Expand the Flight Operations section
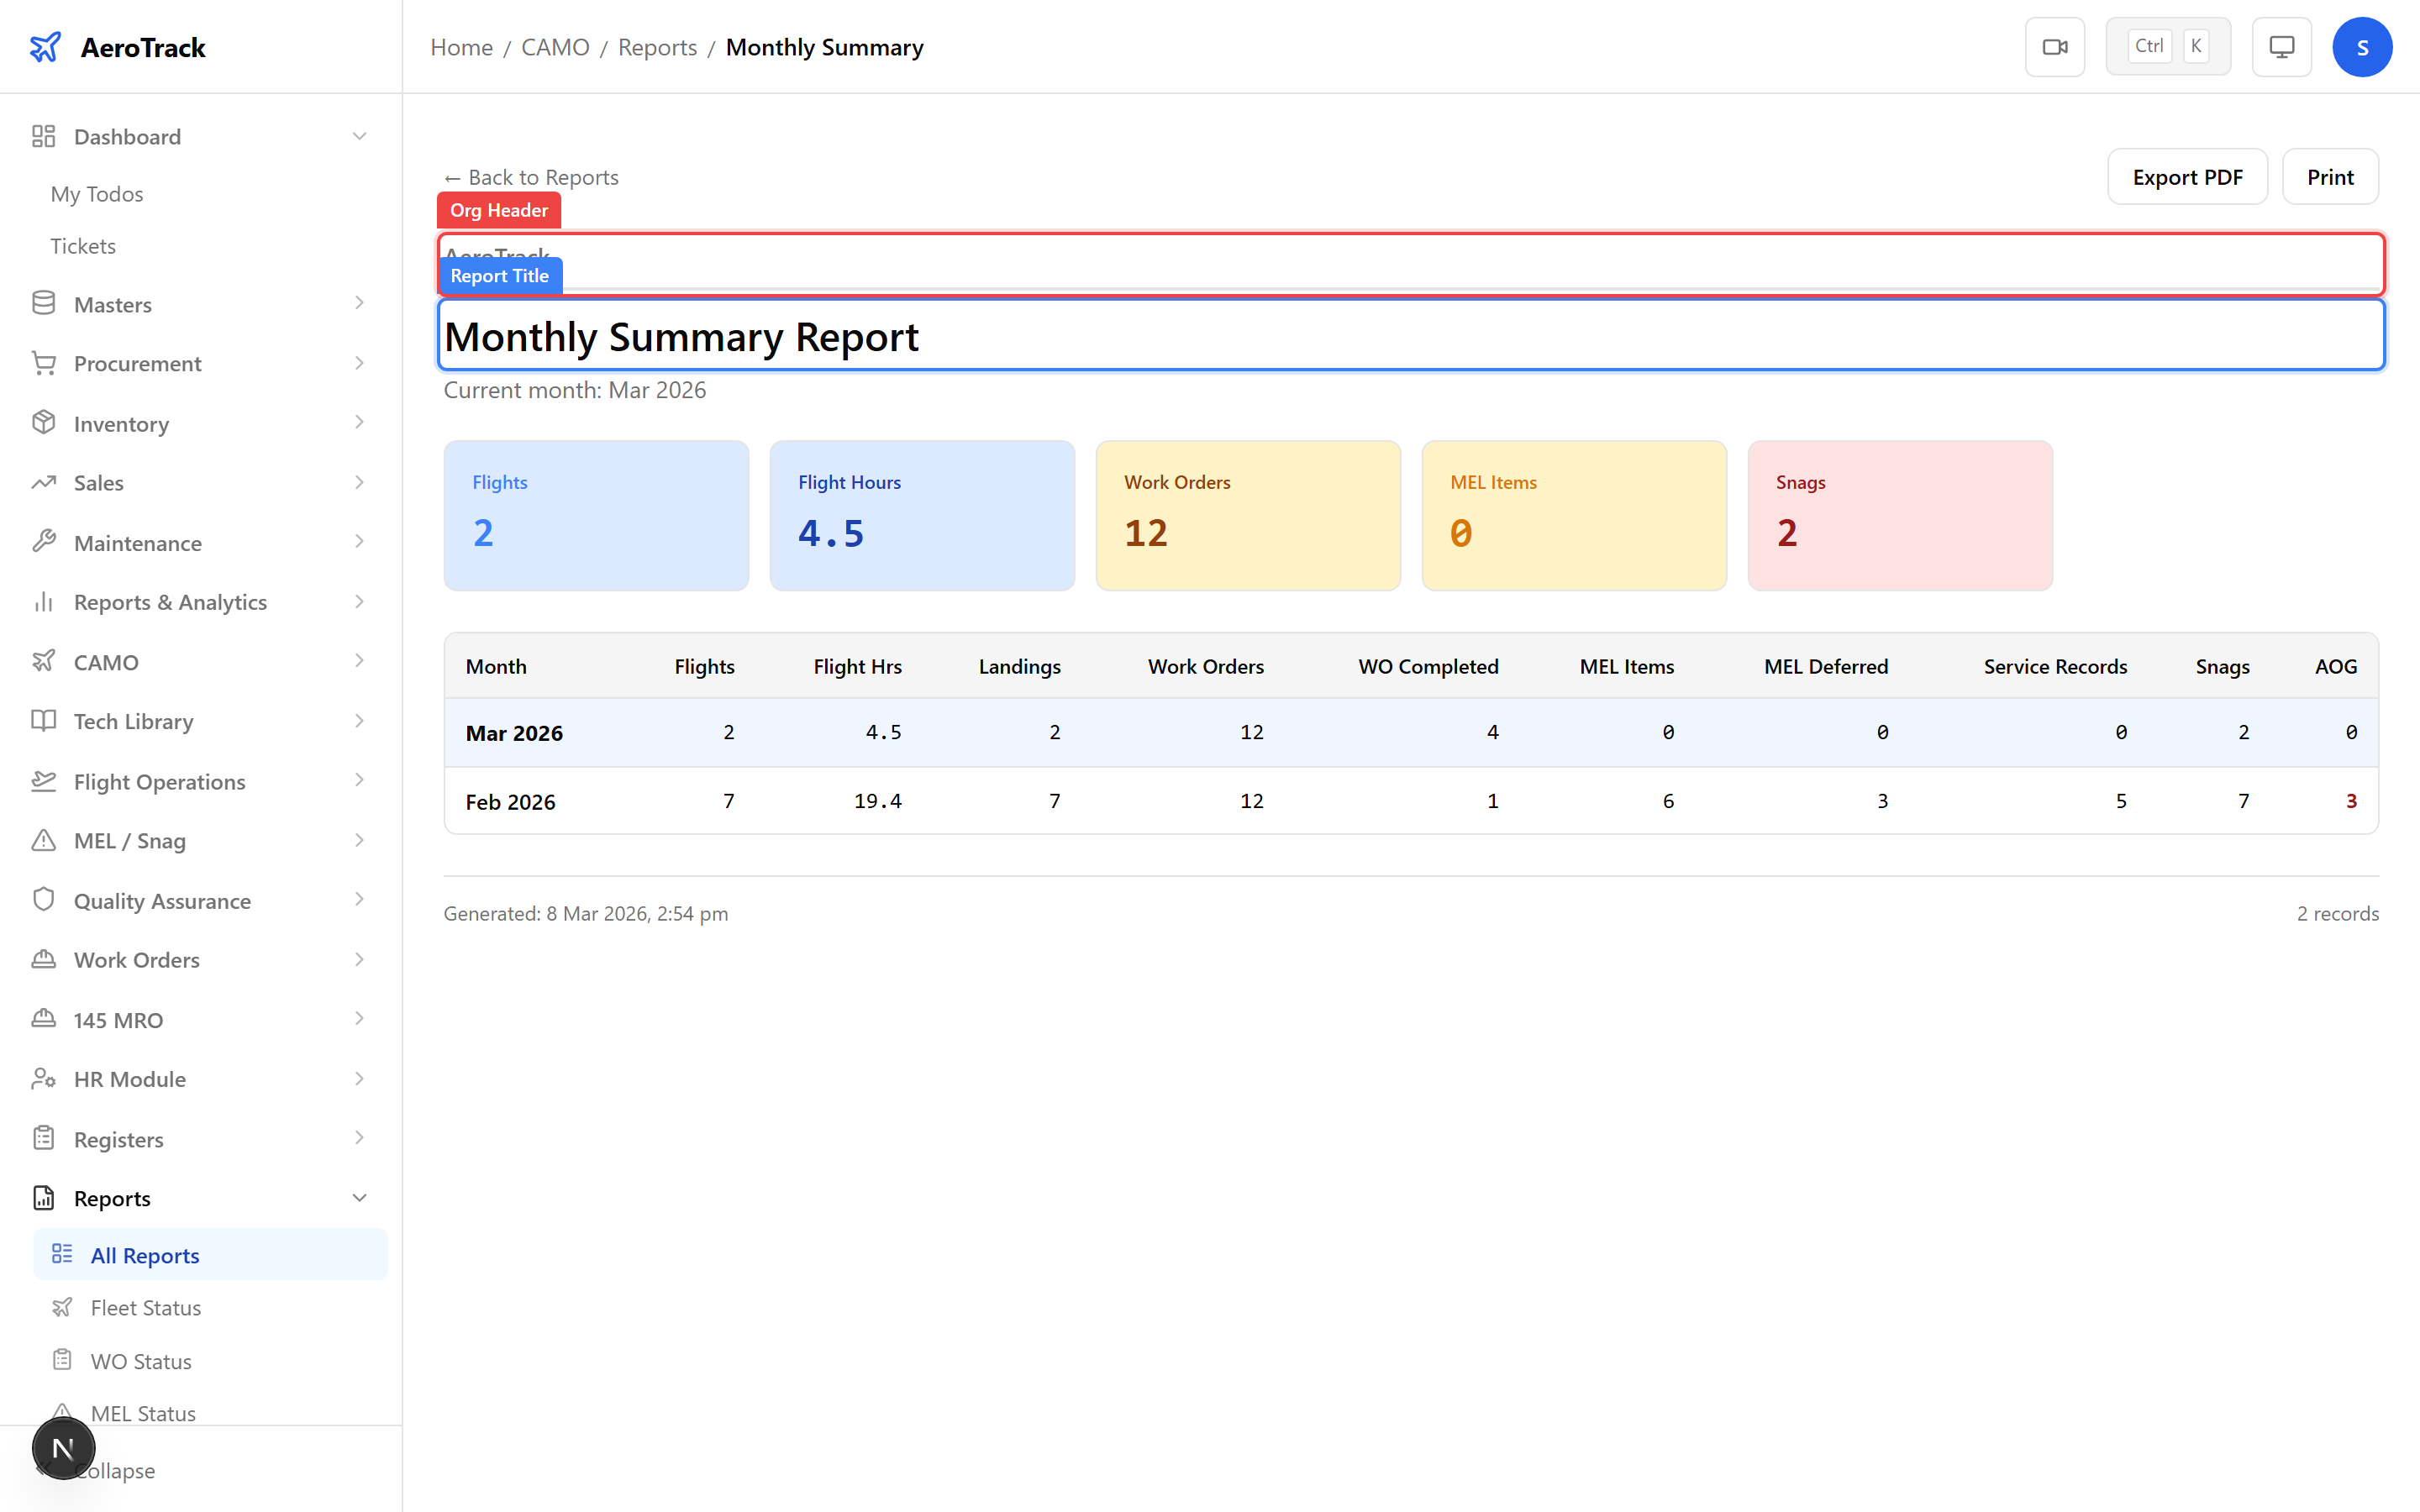Viewport: 2420px width, 1512px height. (360, 781)
